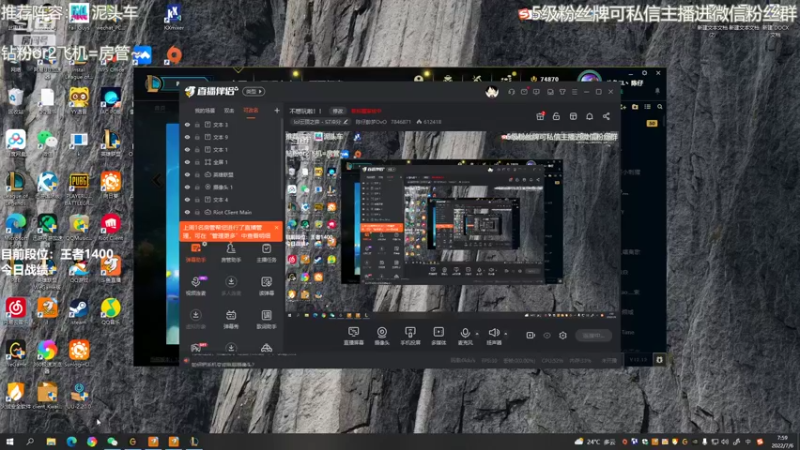Click the grey 直播中 live button
800x450 pixels.
point(593,335)
